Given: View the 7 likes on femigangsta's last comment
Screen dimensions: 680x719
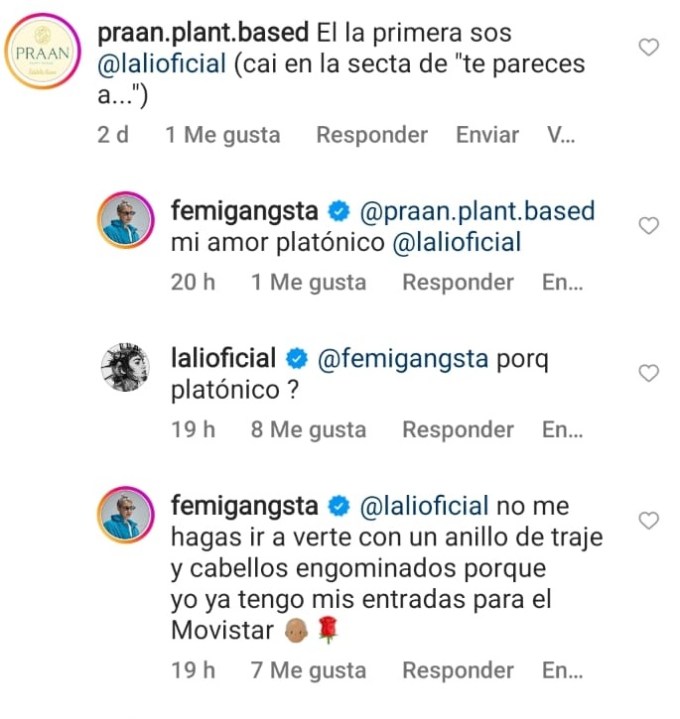Looking at the screenshot, I should click(x=308, y=670).
